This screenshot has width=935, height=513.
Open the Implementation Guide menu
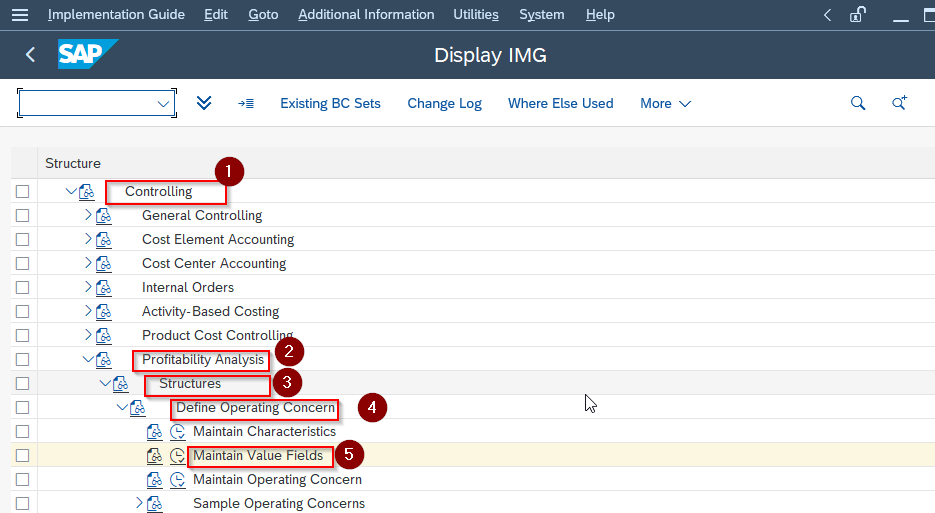pyautogui.click(x=116, y=14)
